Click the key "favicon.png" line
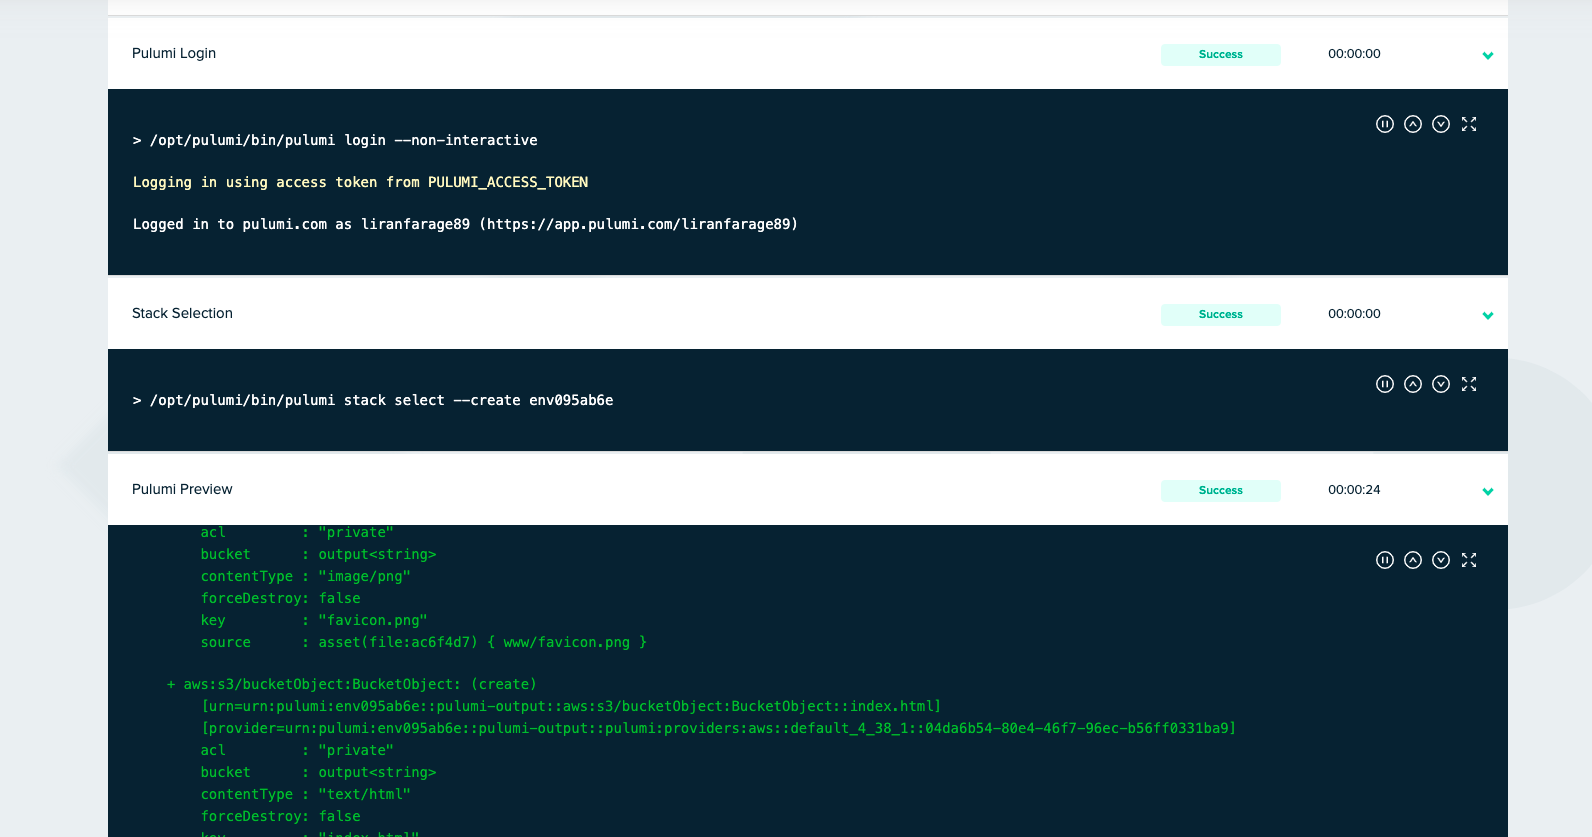1592x837 pixels. click(x=314, y=620)
